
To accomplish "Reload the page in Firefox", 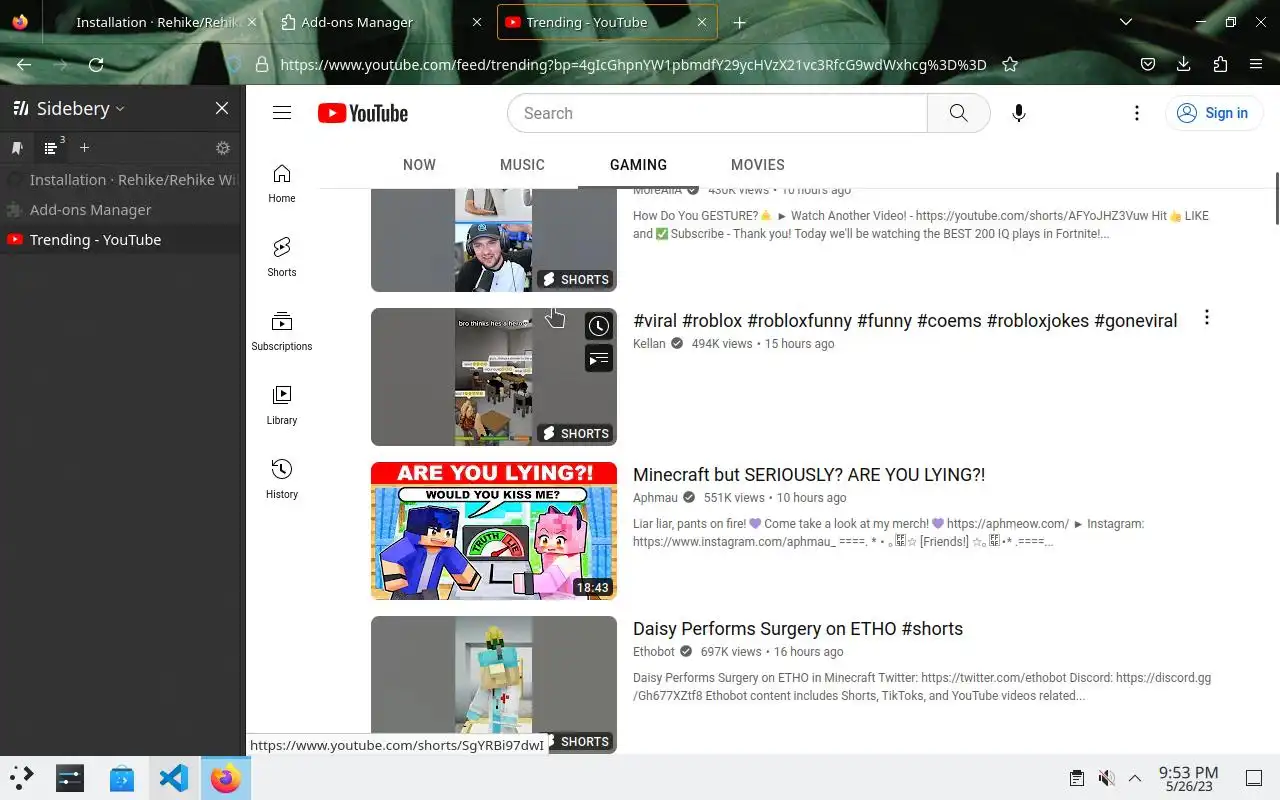I will tap(96, 64).
